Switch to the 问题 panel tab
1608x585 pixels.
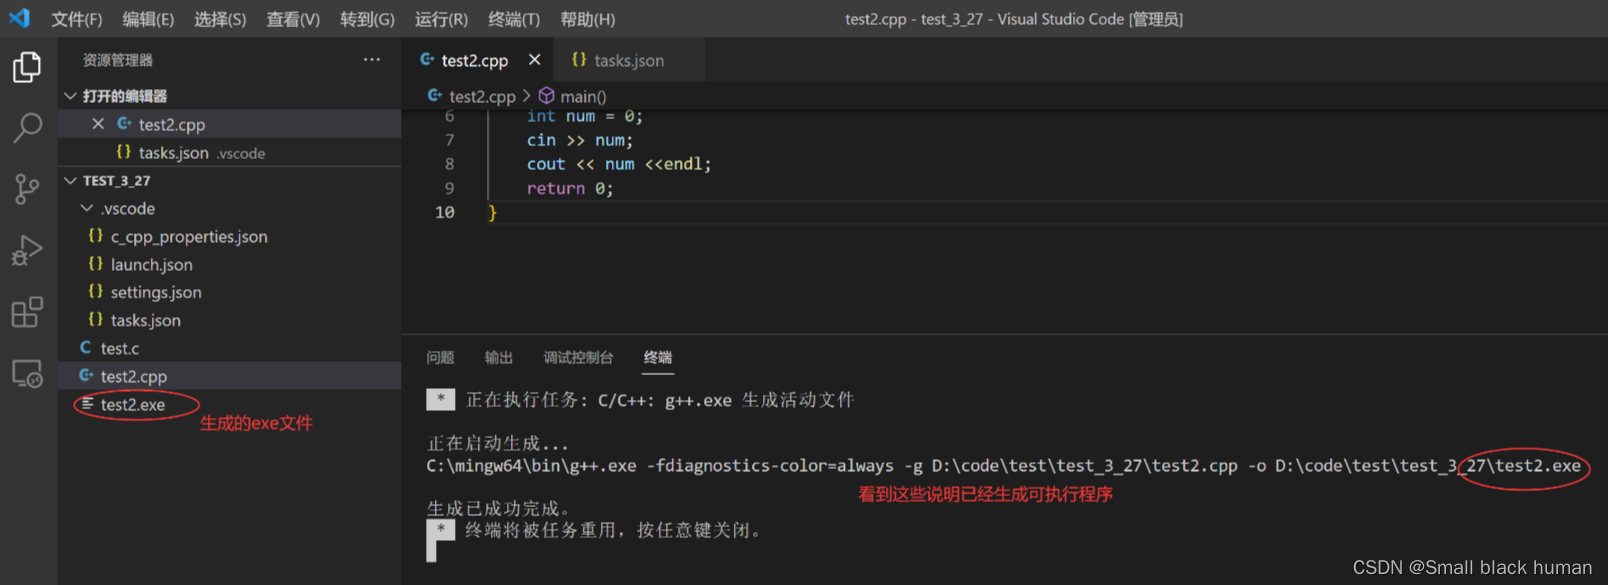(x=440, y=358)
